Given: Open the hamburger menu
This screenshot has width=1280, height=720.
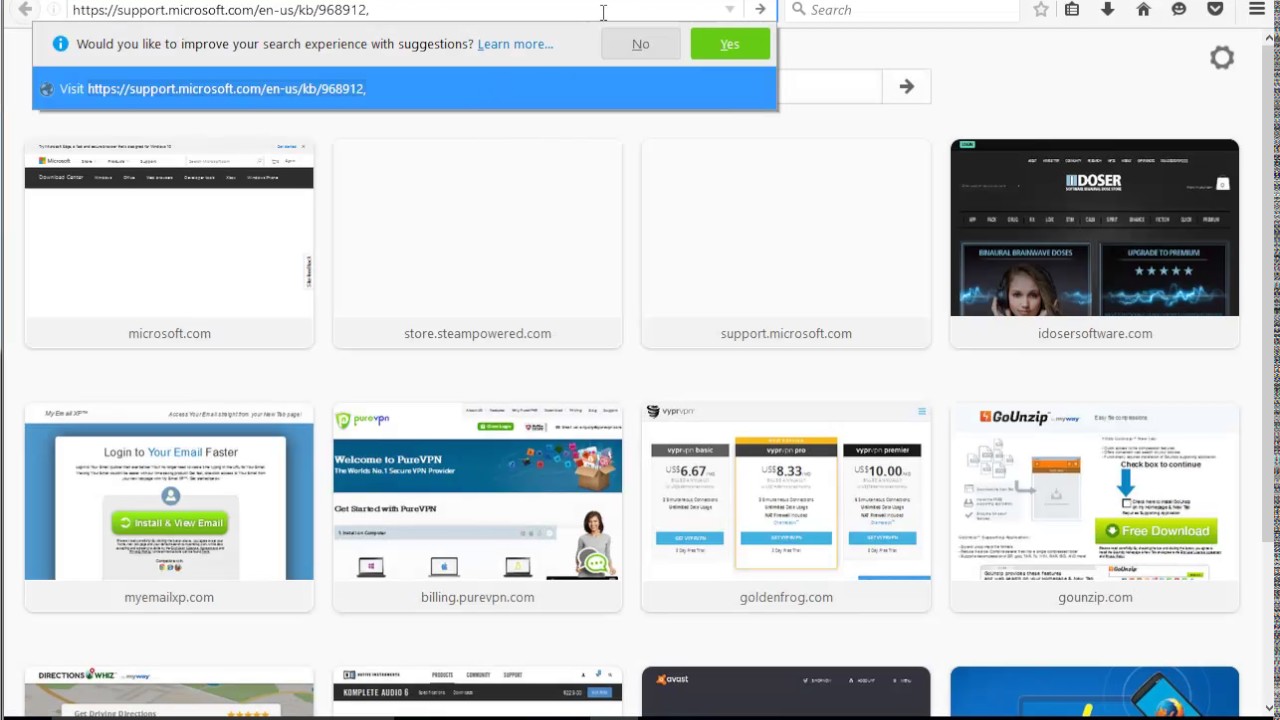Looking at the screenshot, I should tap(1257, 9).
